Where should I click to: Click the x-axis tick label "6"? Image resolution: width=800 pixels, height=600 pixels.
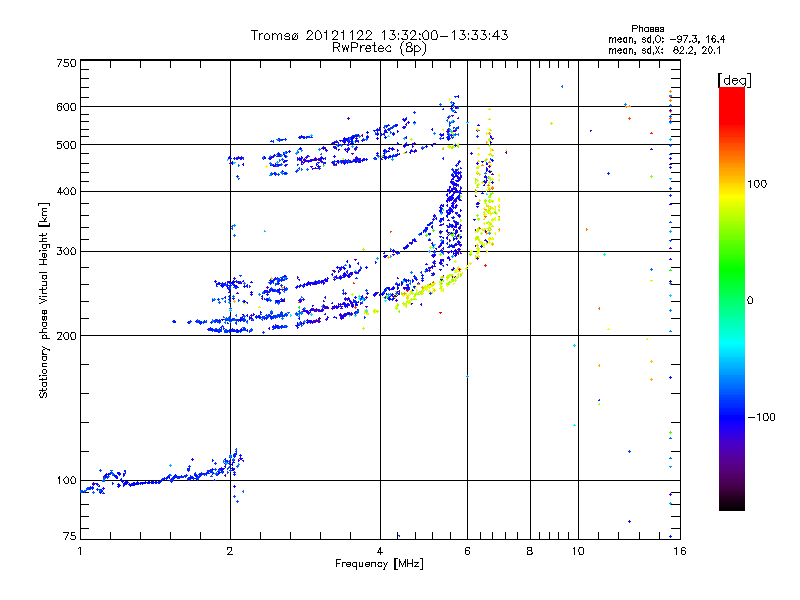pos(467,551)
